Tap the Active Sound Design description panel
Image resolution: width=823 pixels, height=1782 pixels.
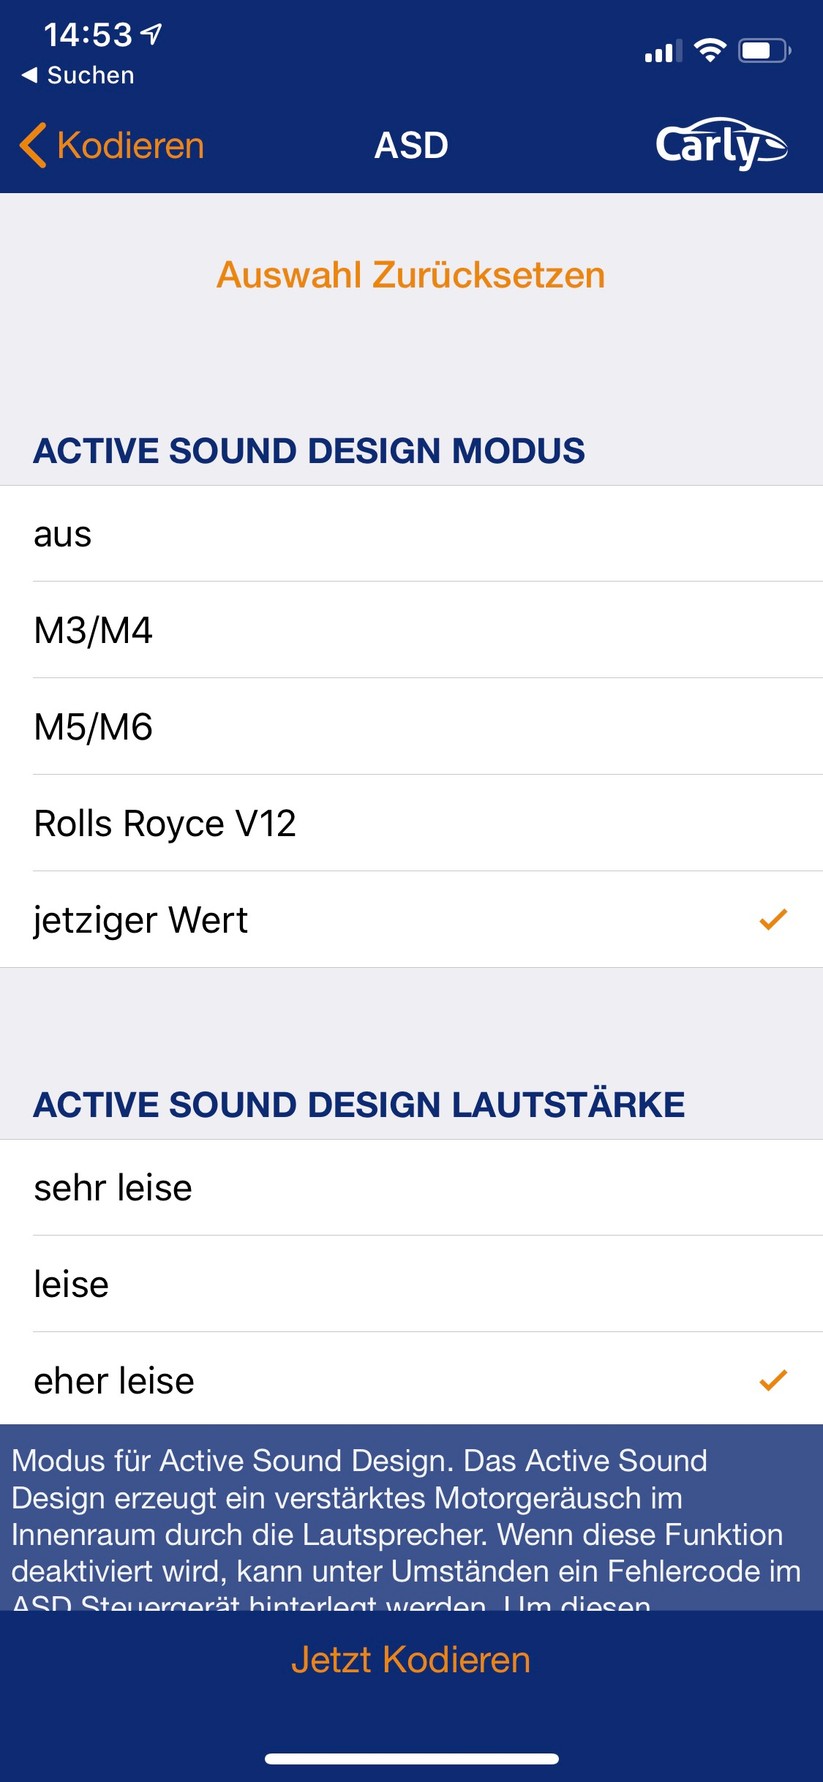point(411,1517)
